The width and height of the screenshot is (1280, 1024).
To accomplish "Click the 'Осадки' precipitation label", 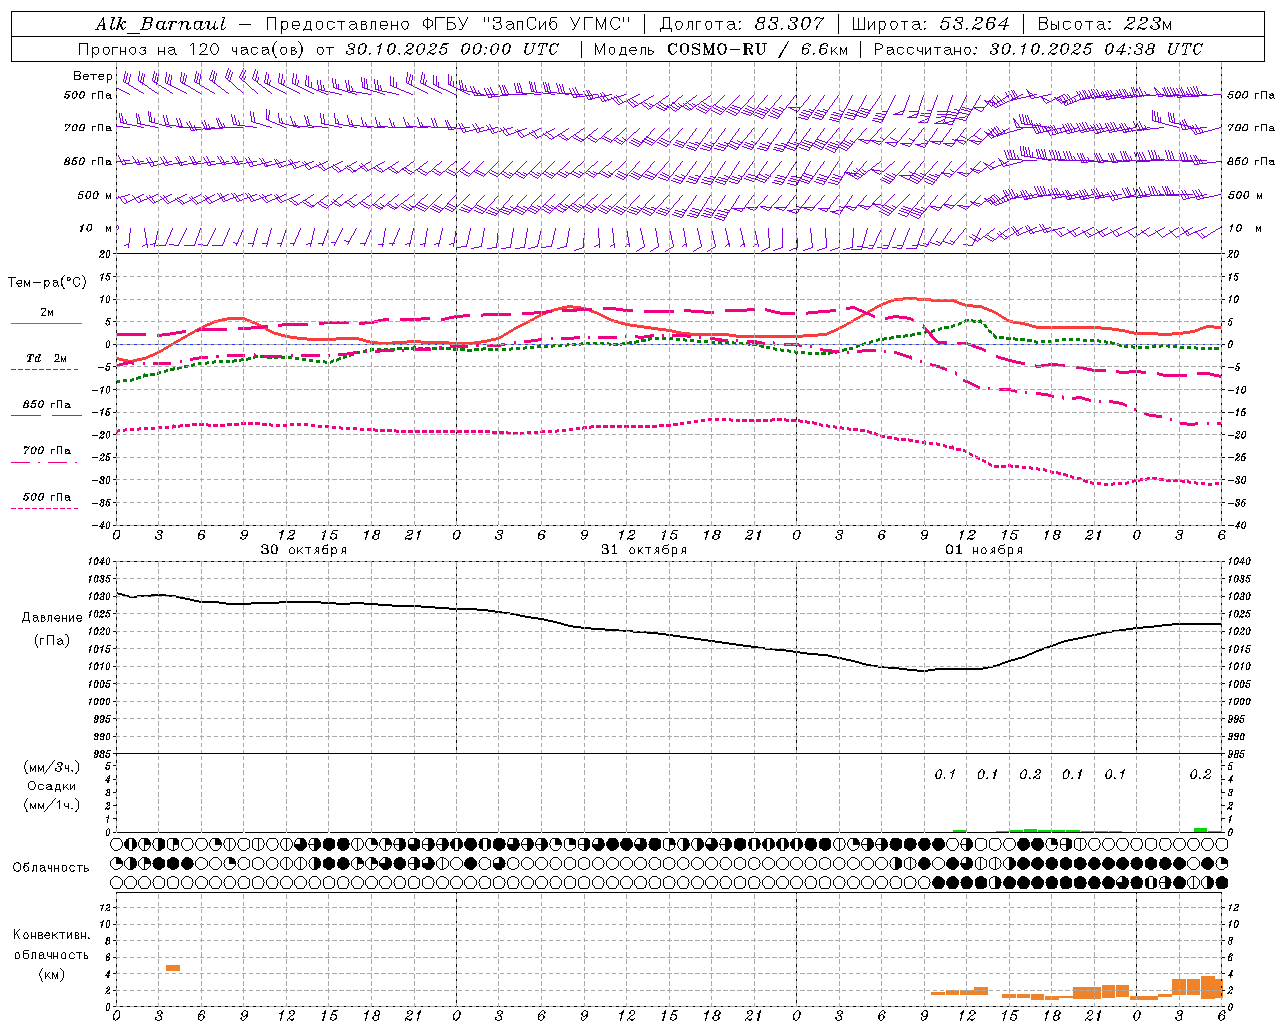I will (52, 786).
